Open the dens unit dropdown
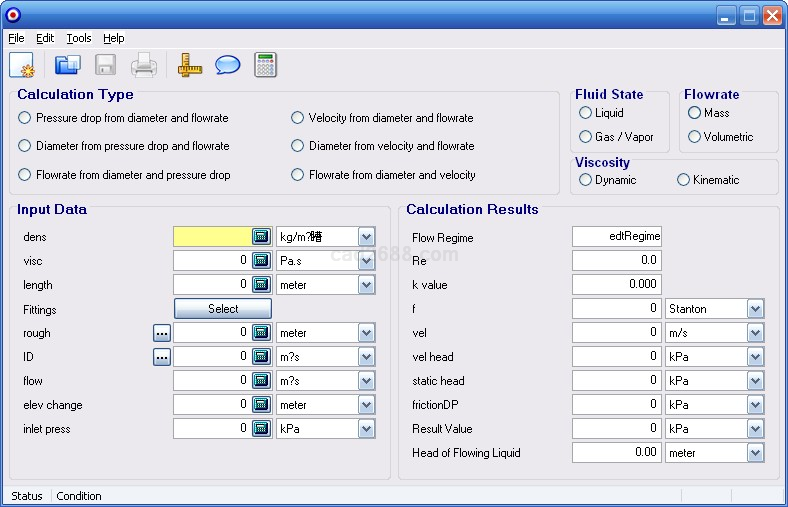Image resolution: width=788 pixels, height=507 pixels. (366, 237)
